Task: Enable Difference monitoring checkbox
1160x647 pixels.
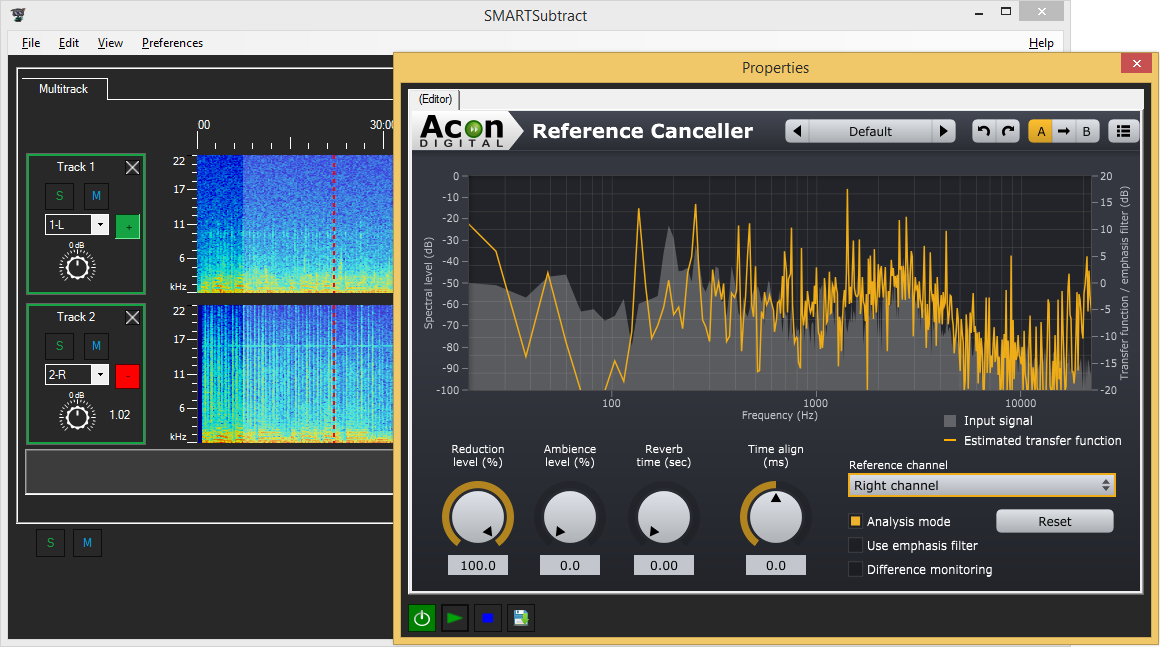Action: (855, 569)
